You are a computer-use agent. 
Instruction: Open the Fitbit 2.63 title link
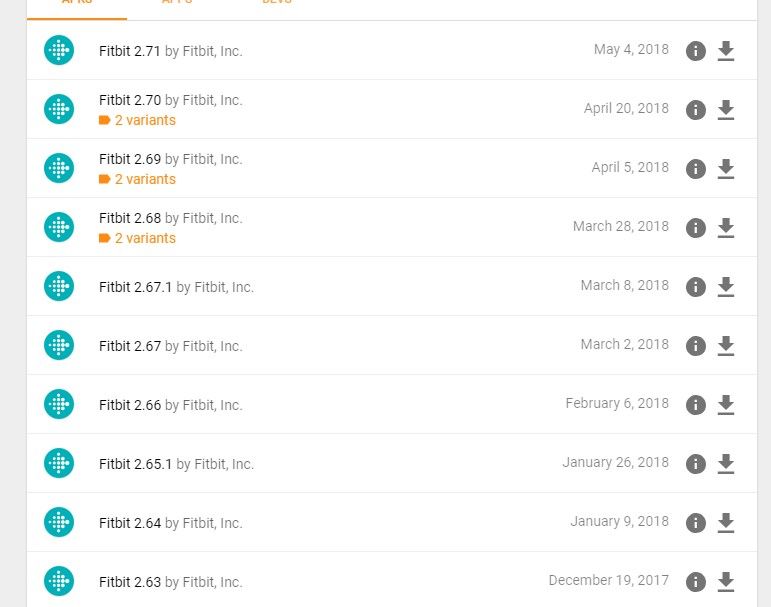click(130, 582)
